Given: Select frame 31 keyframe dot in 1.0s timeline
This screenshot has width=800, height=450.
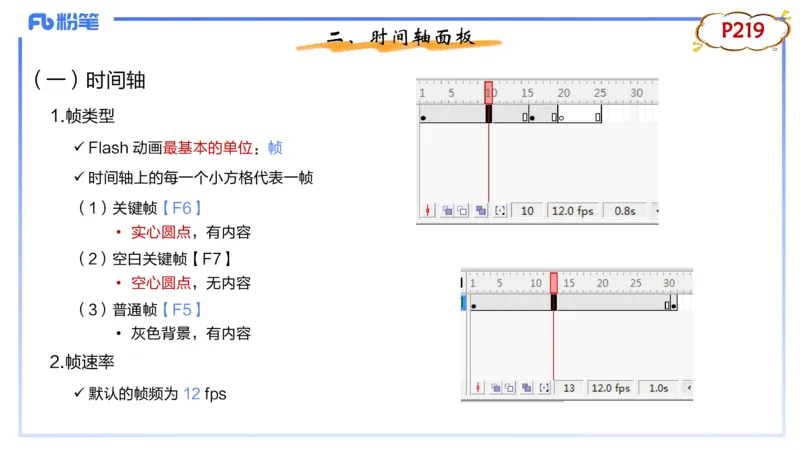Looking at the screenshot, I should click(674, 306).
